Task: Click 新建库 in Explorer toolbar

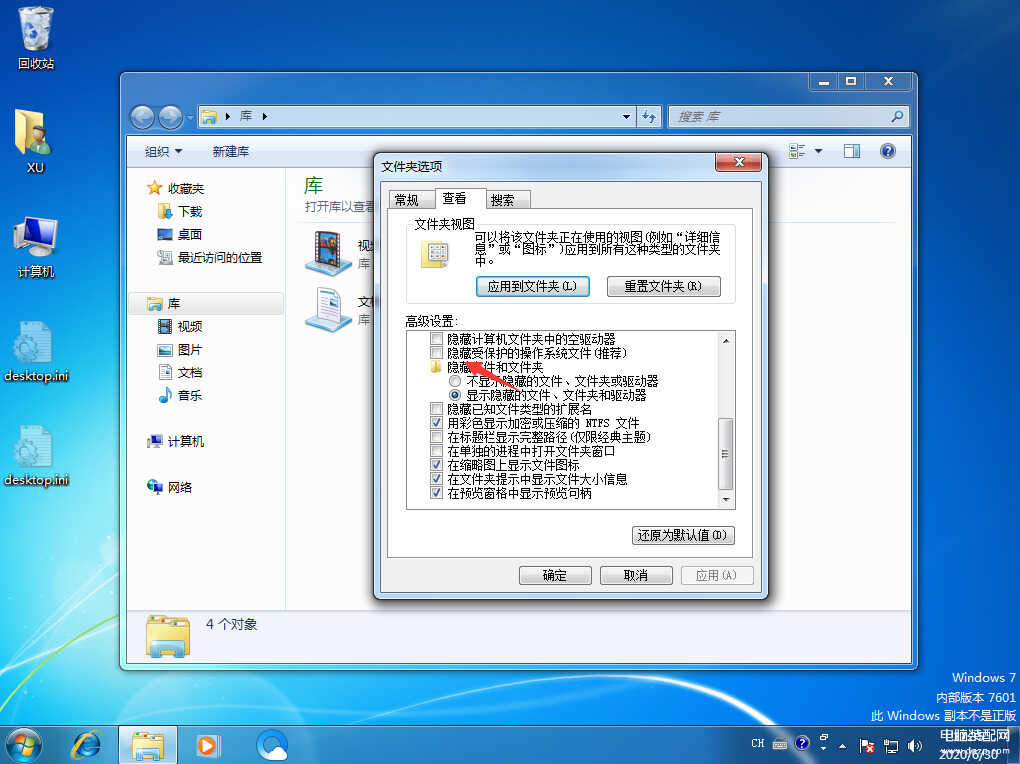Action: click(230, 152)
